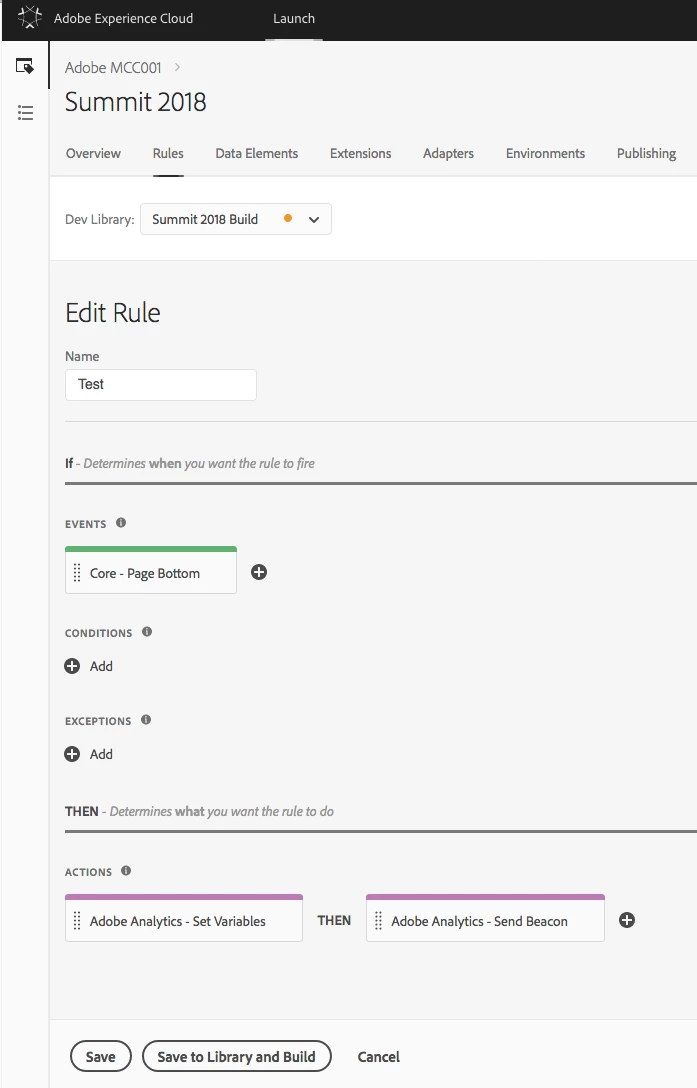The width and height of the screenshot is (697, 1088).
Task: Switch to Data Elements tab
Action: click(x=256, y=153)
